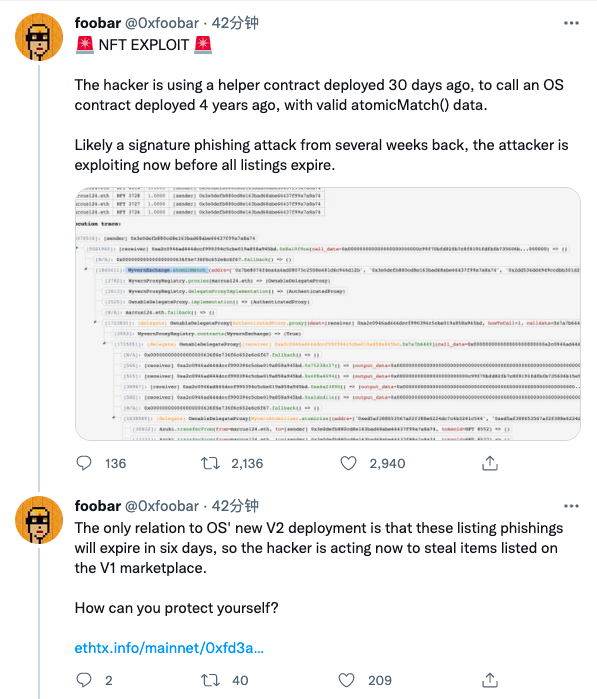This screenshot has height=699, width=597.
Task: Open the transaction trace screenshot image
Action: point(328,314)
